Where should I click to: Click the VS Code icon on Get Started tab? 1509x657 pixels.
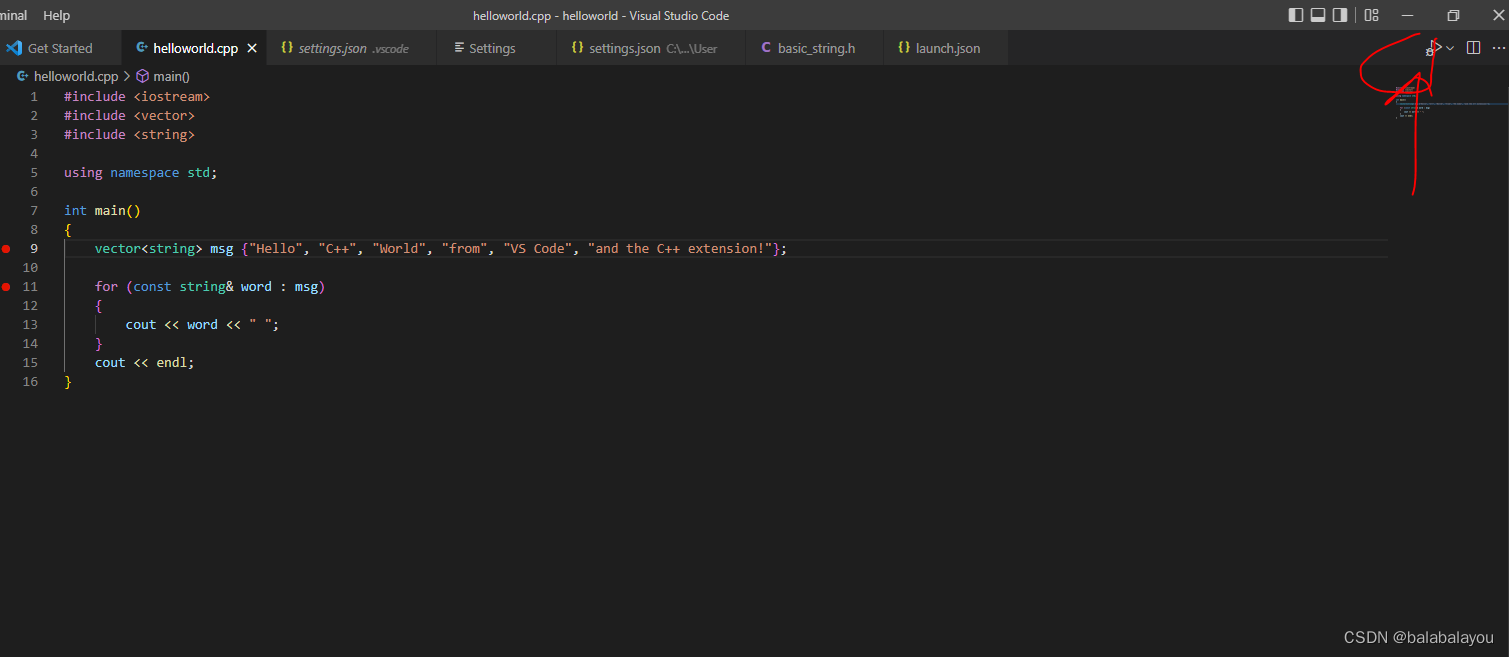tap(14, 48)
